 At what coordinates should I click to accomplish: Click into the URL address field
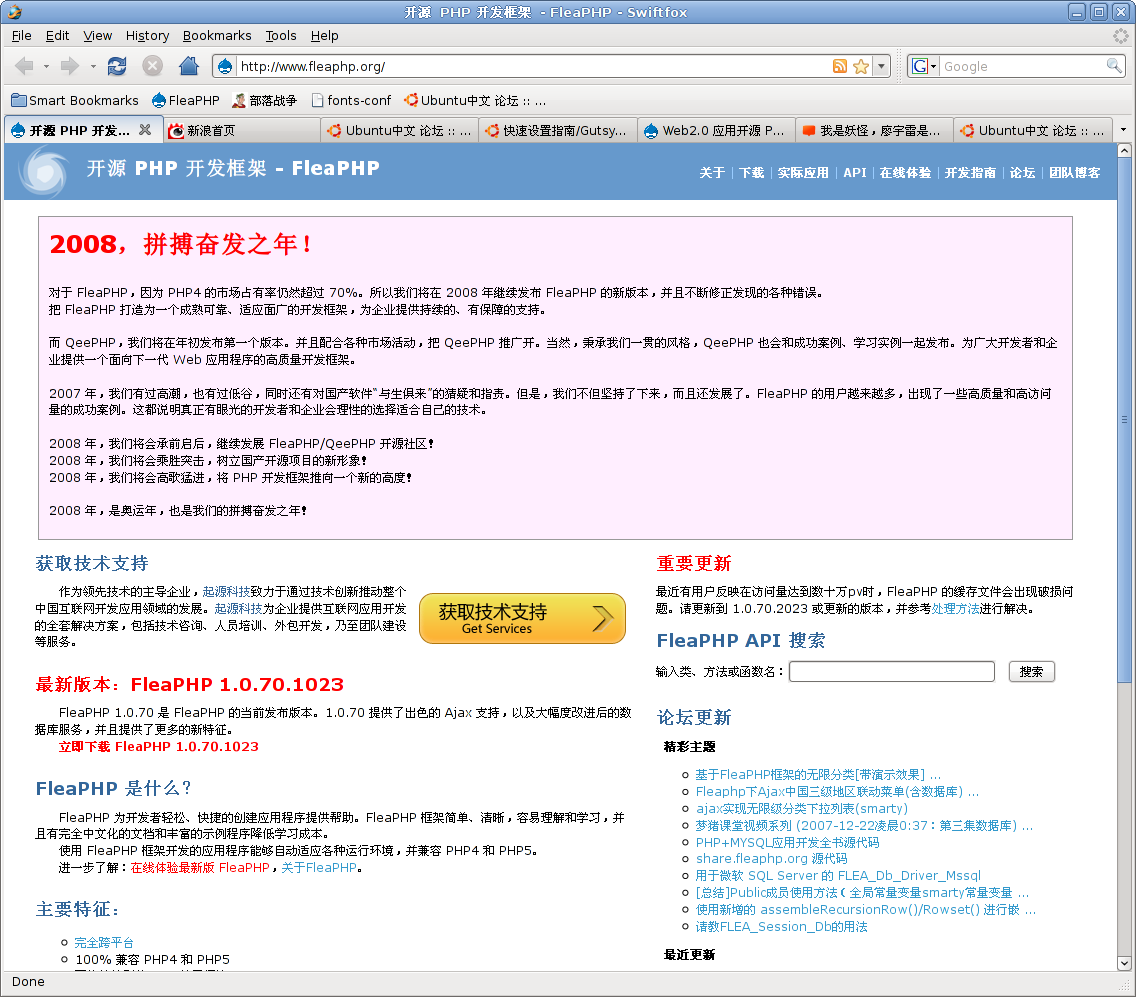[x=532, y=67]
